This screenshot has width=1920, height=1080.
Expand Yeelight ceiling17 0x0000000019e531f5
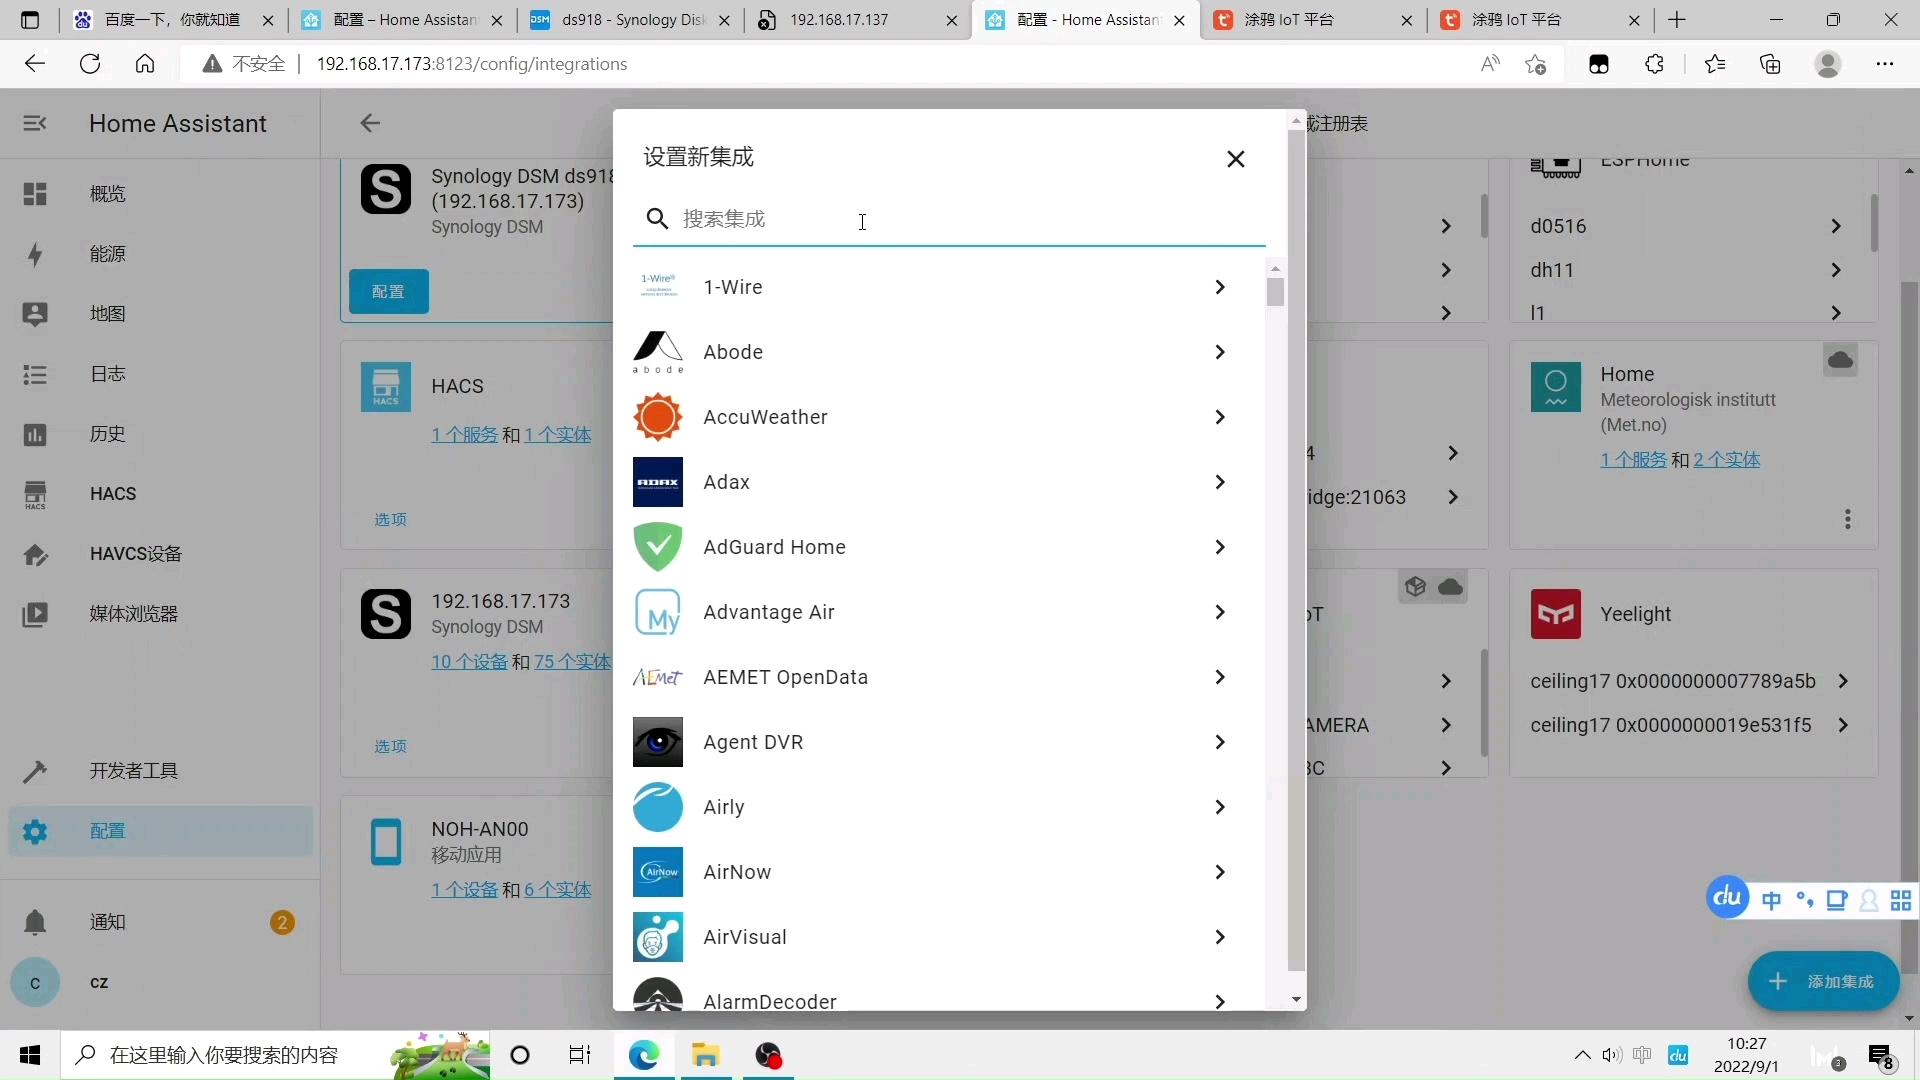pyautogui.click(x=1843, y=725)
